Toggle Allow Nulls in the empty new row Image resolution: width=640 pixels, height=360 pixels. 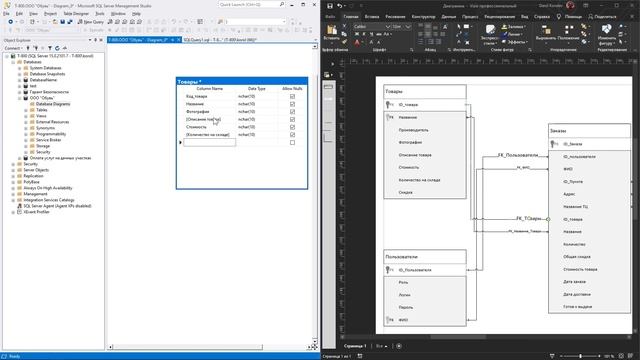pyautogui.click(x=292, y=142)
